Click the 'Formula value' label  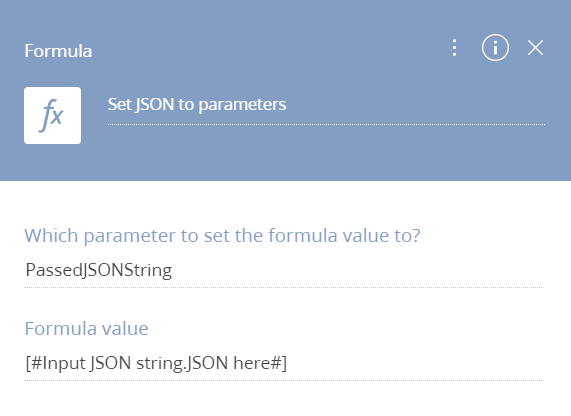pos(86,329)
